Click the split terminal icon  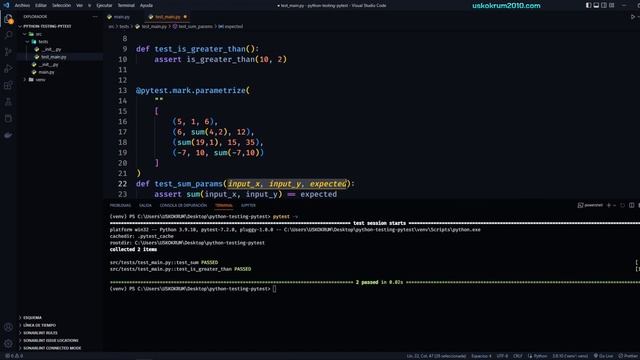point(631,205)
